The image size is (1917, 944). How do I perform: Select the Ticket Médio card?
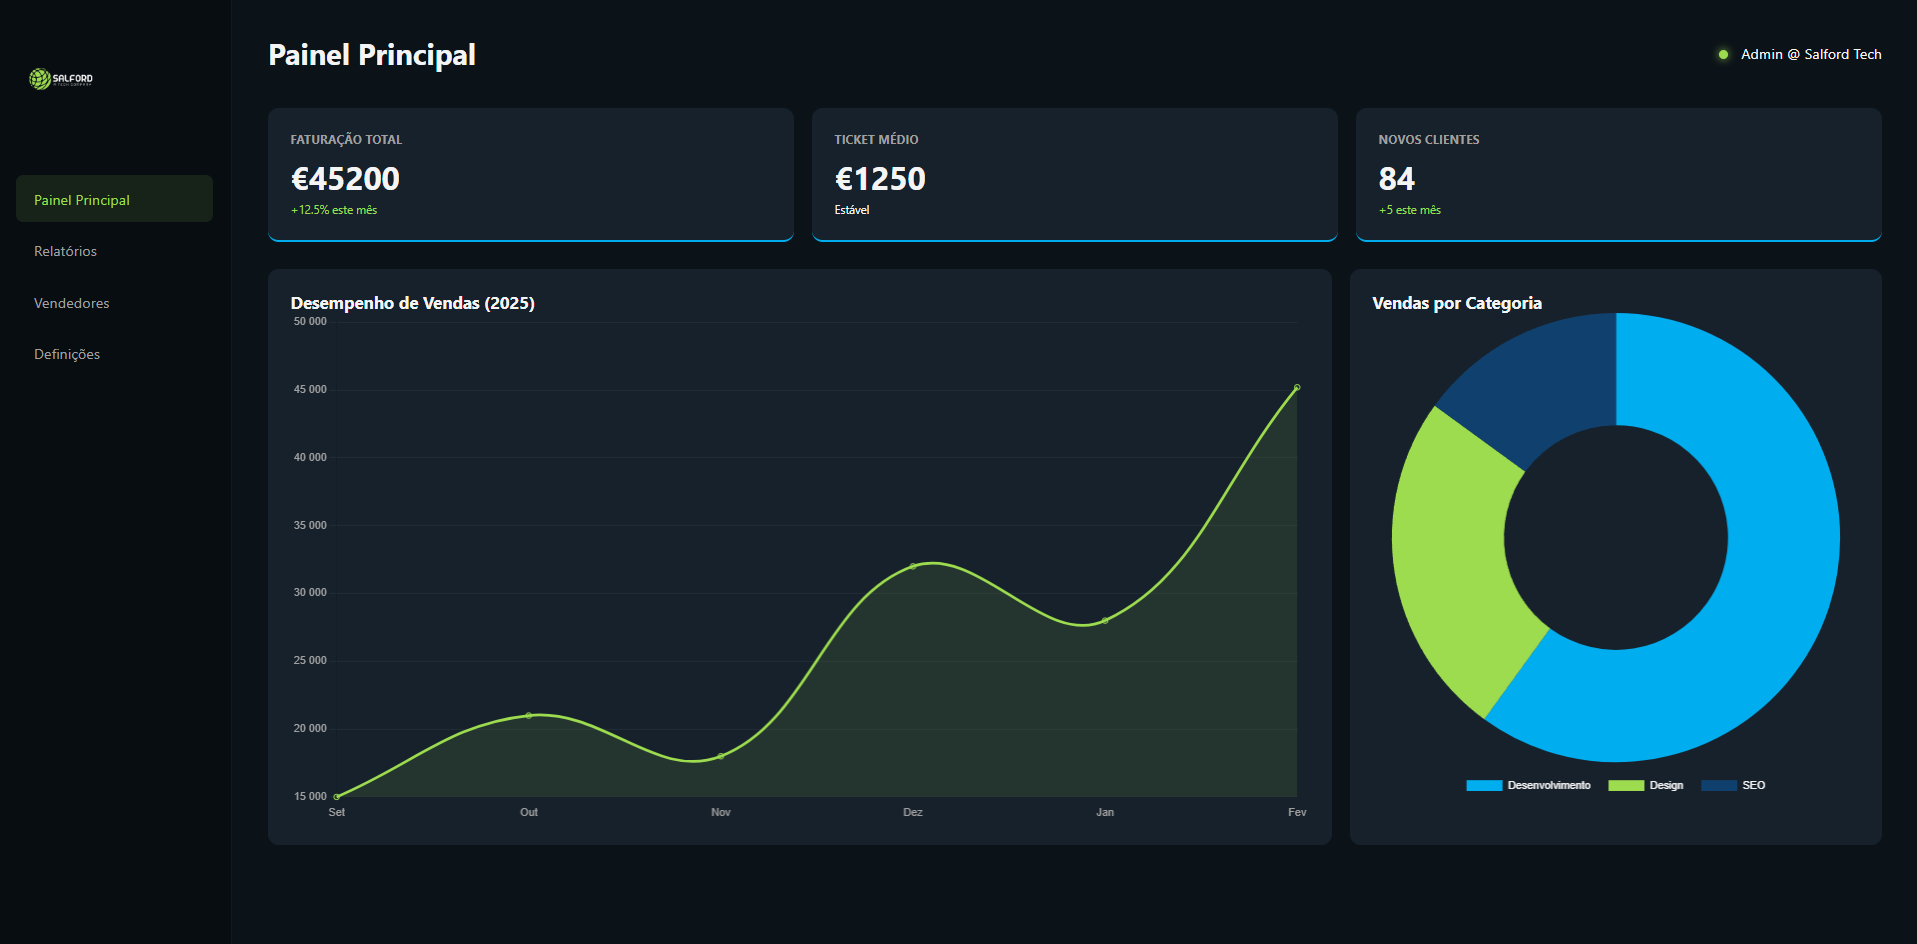[1074, 175]
